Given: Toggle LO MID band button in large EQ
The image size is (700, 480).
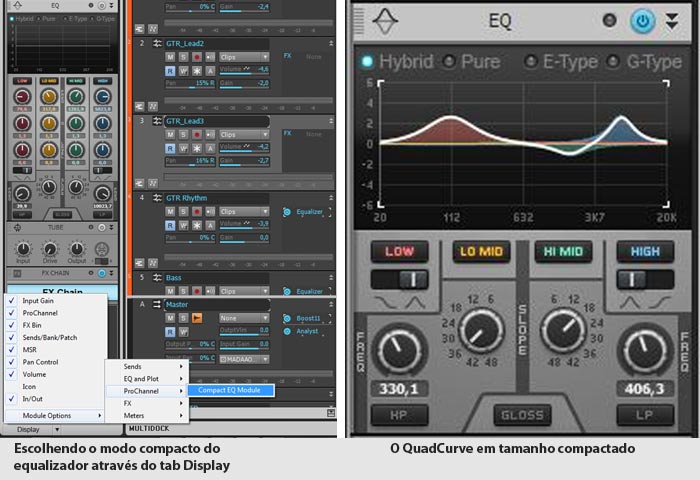Looking at the screenshot, I should tap(481, 251).
